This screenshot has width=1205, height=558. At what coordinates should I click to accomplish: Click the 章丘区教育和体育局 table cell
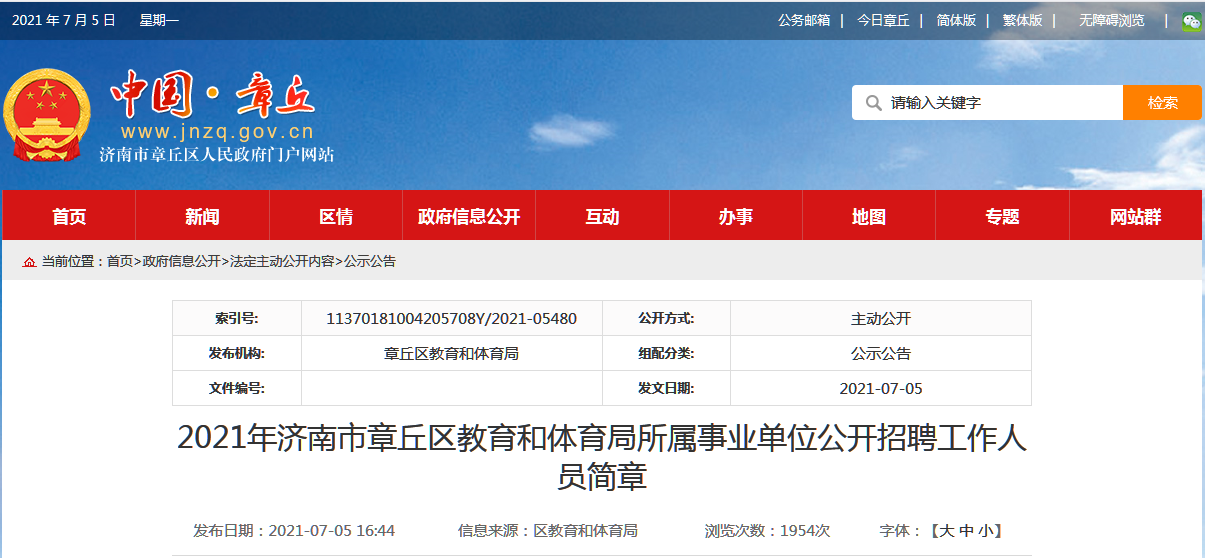451,353
